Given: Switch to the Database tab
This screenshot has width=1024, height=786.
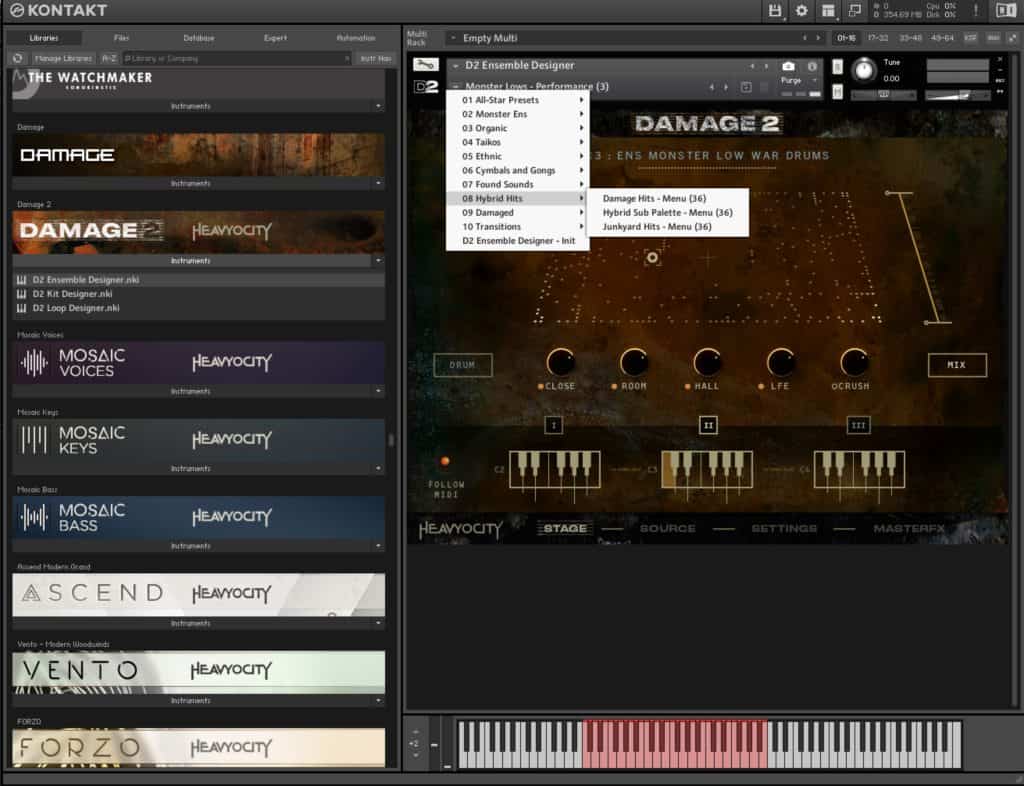Looking at the screenshot, I should (199, 38).
